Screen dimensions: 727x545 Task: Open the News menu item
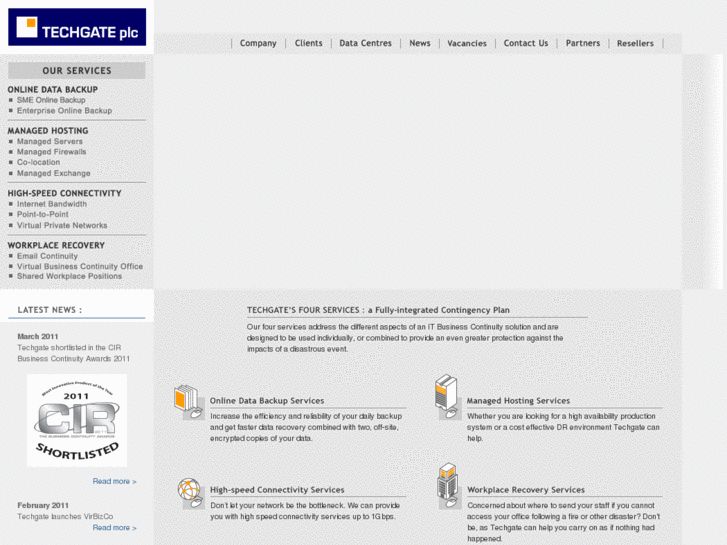click(x=420, y=43)
